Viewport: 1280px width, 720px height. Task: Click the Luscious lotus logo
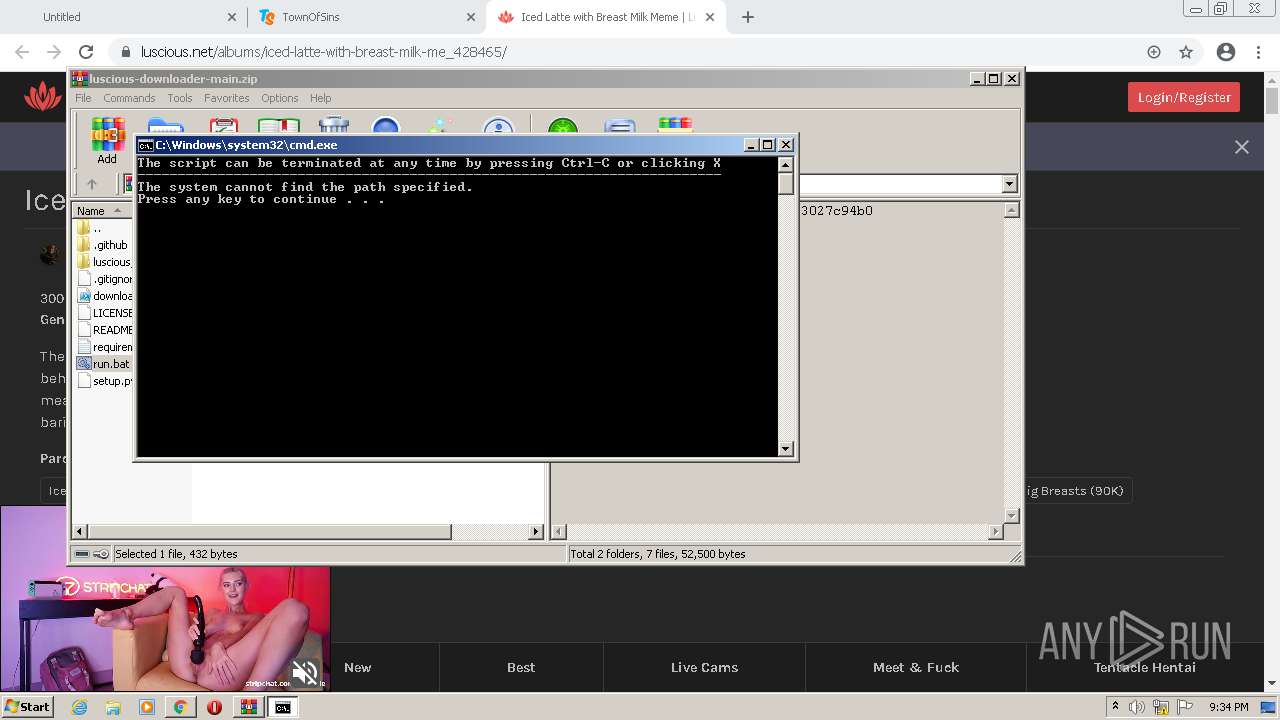pyautogui.click(x=43, y=97)
